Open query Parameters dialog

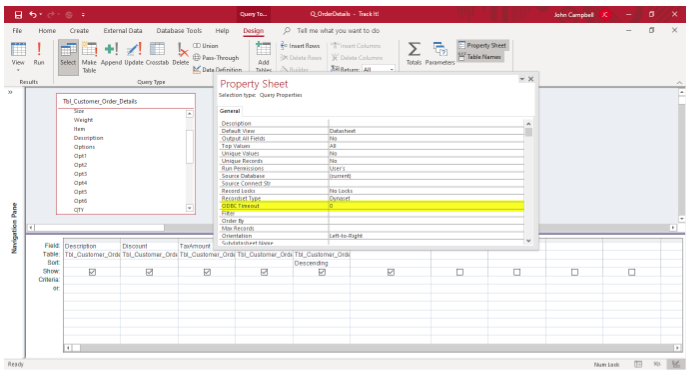pos(440,54)
